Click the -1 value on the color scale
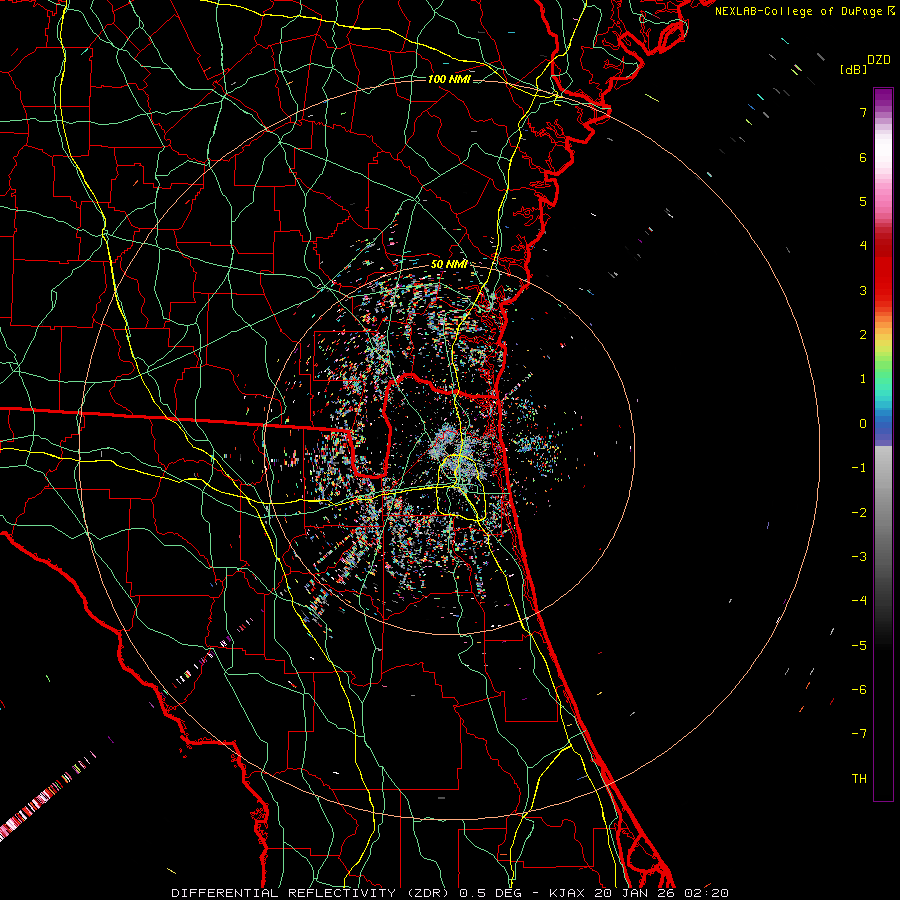 pyautogui.click(x=859, y=468)
